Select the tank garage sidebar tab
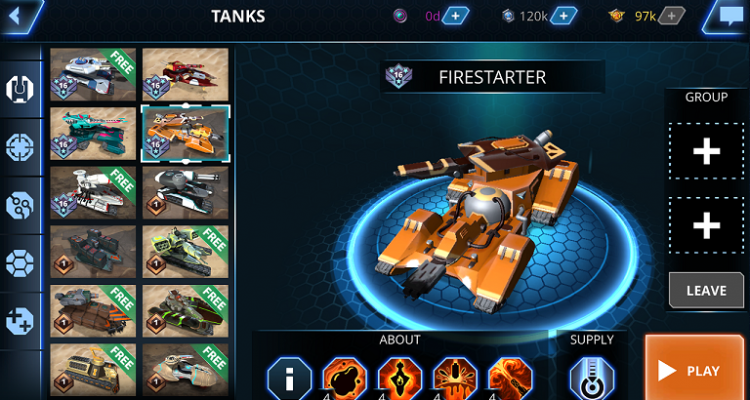This screenshot has height=400, width=750. [20, 89]
